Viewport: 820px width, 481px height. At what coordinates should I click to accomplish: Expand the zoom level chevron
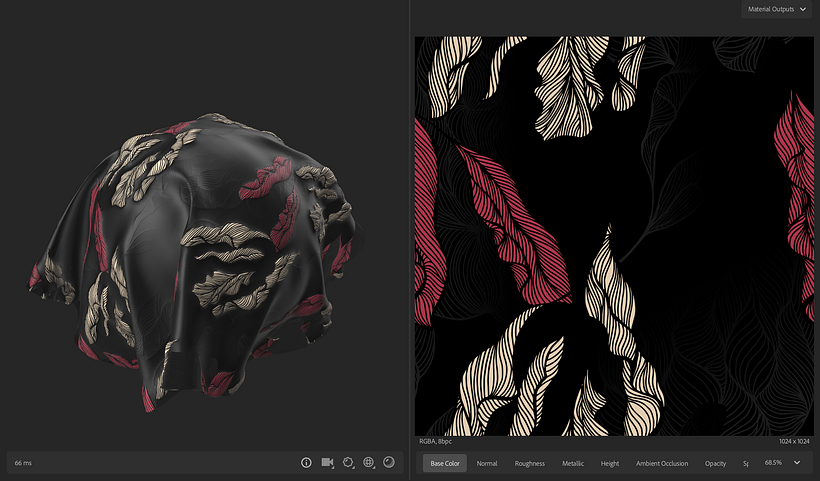click(797, 463)
